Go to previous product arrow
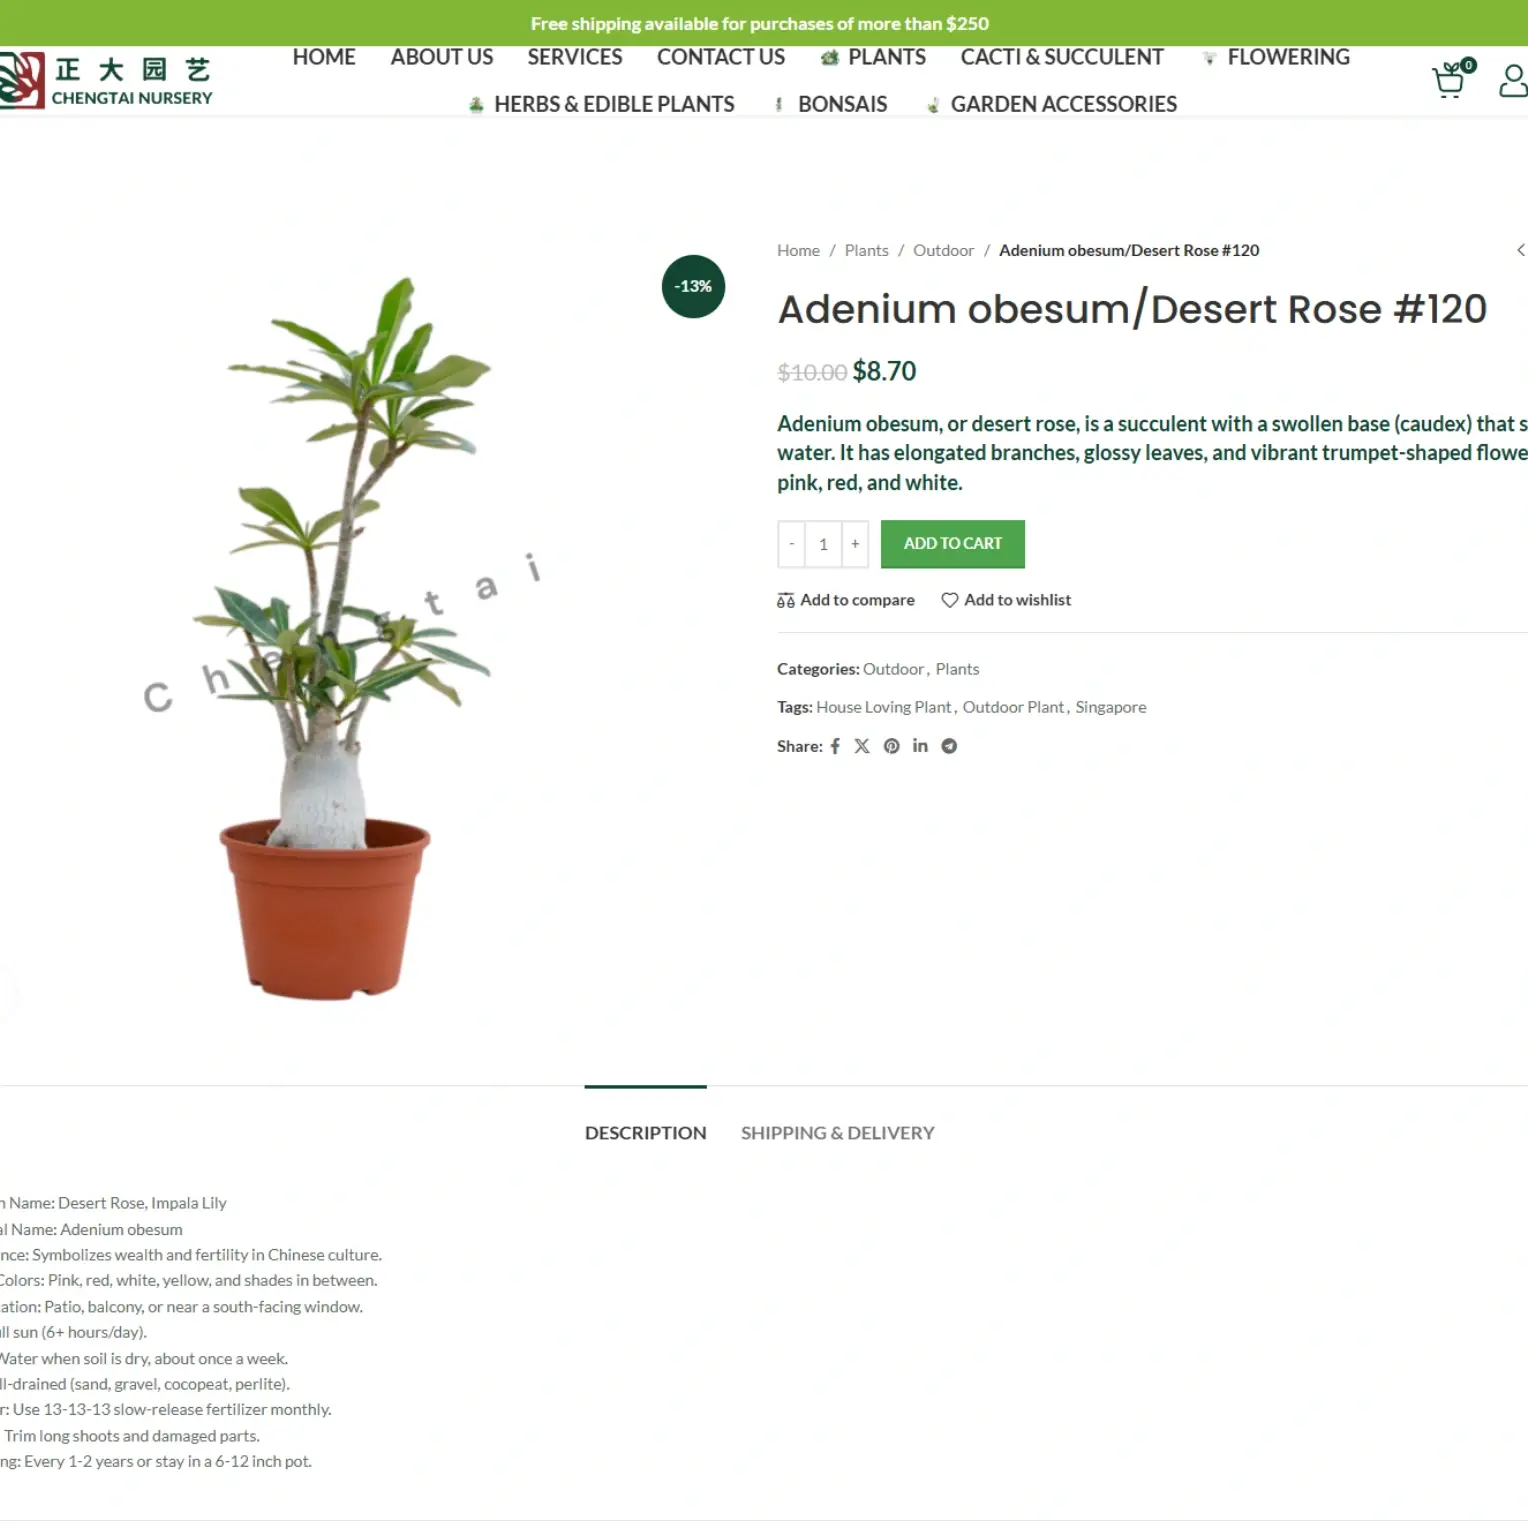 click(x=1521, y=250)
